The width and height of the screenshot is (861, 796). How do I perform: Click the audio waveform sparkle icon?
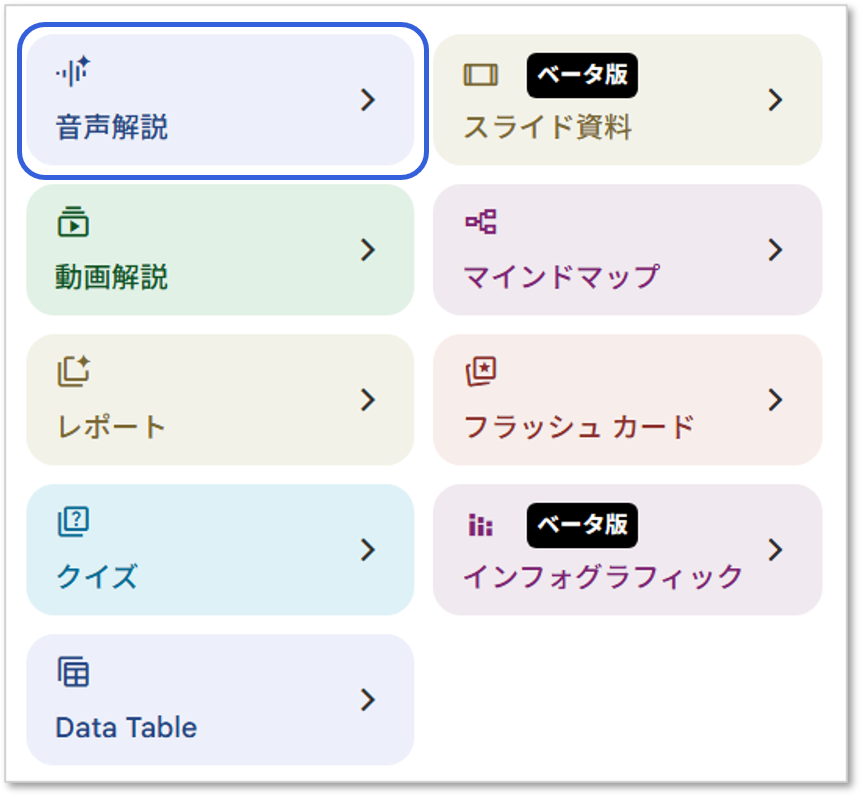72,71
